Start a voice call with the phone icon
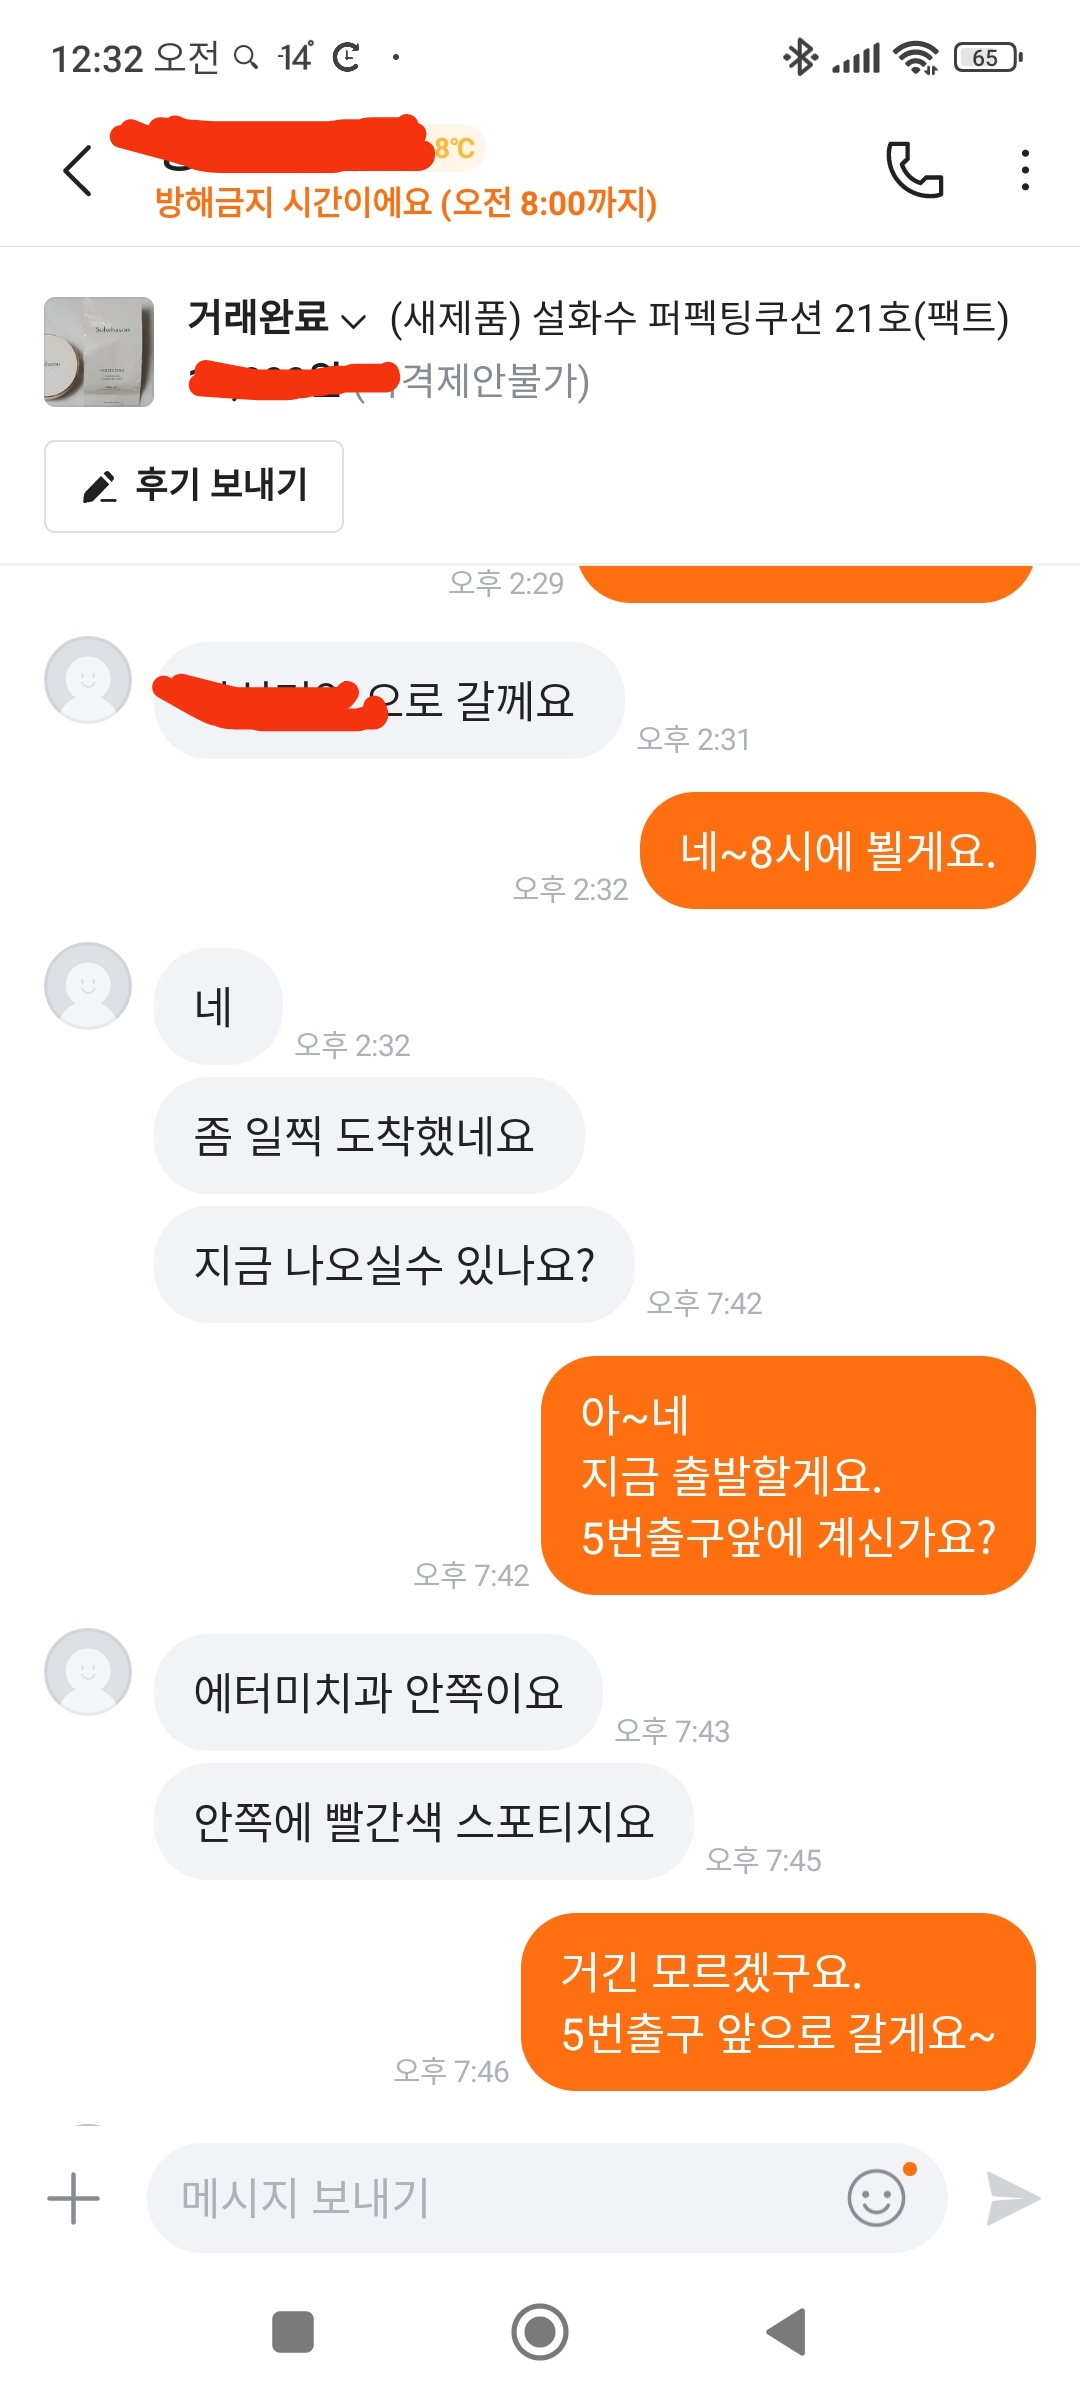The image size is (1080, 2400). [915, 170]
